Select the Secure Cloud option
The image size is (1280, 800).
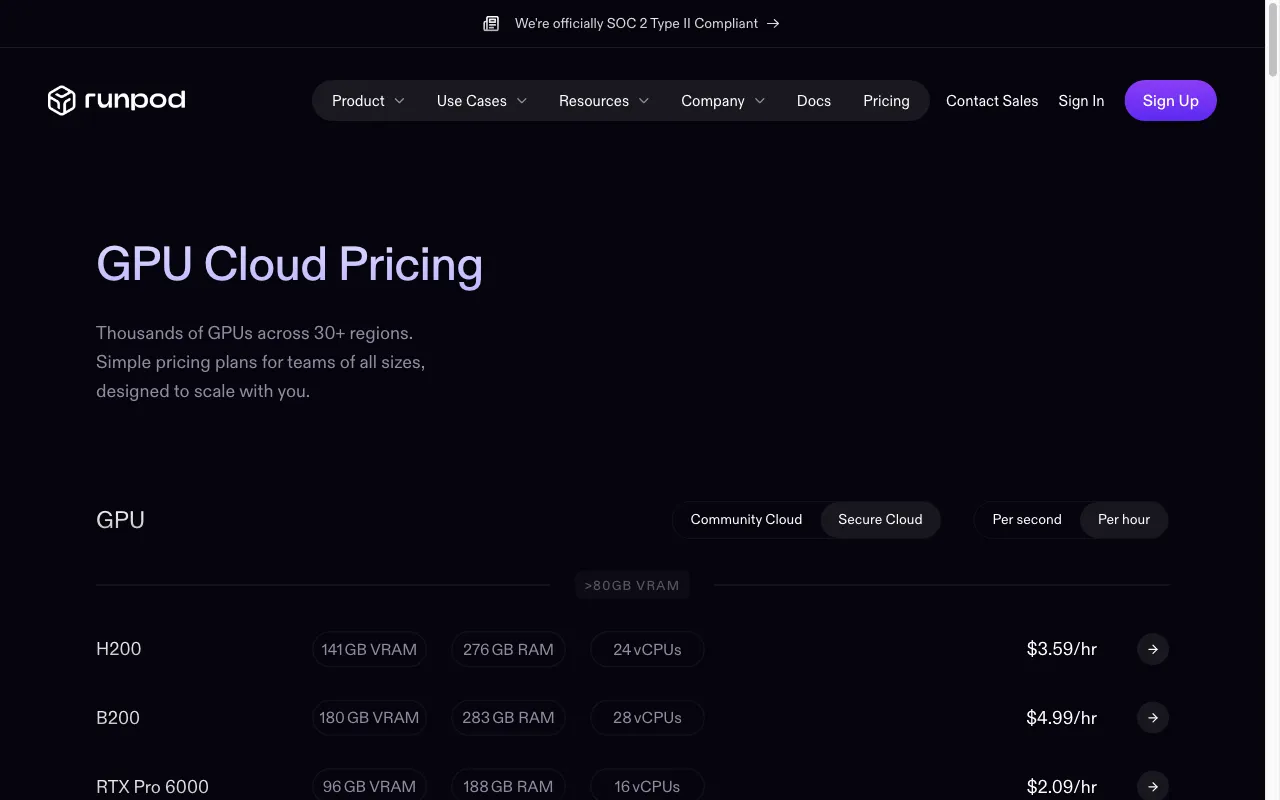point(880,520)
